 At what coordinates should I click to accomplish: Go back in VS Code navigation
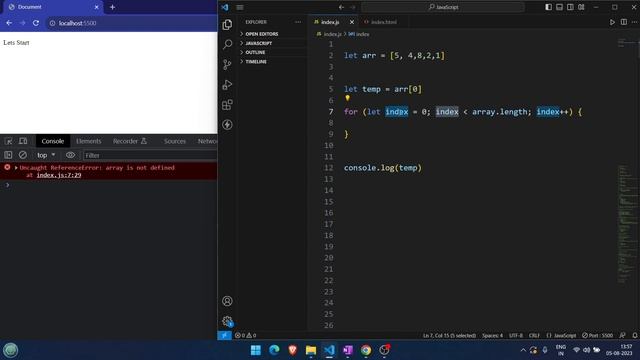point(341,7)
